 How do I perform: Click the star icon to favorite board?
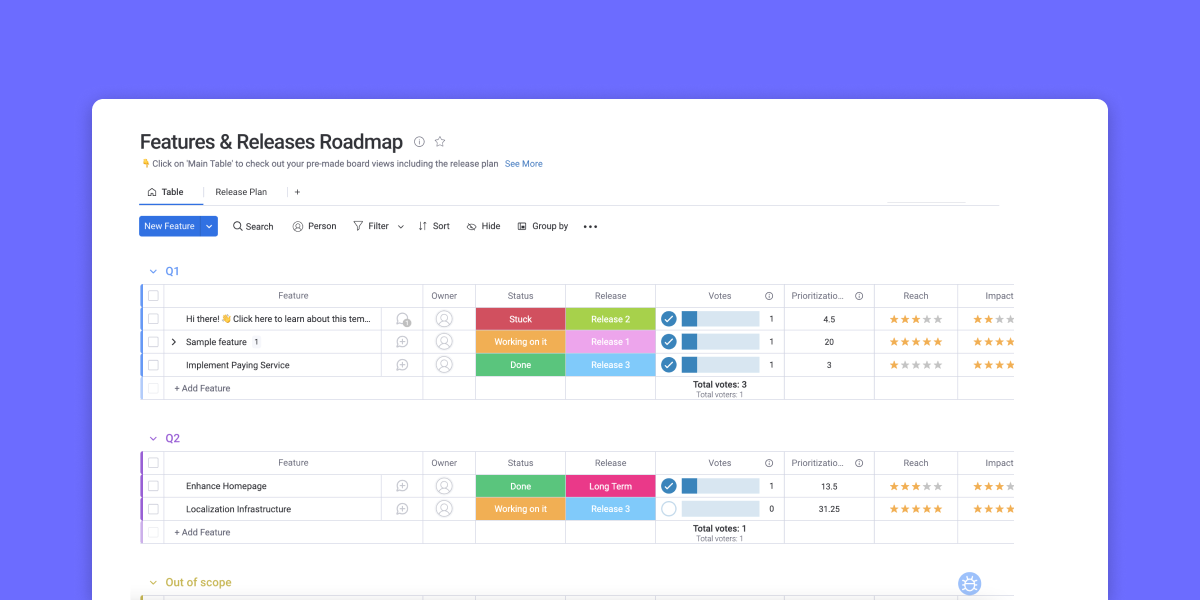pyautogui.click(x=440, y=142)
